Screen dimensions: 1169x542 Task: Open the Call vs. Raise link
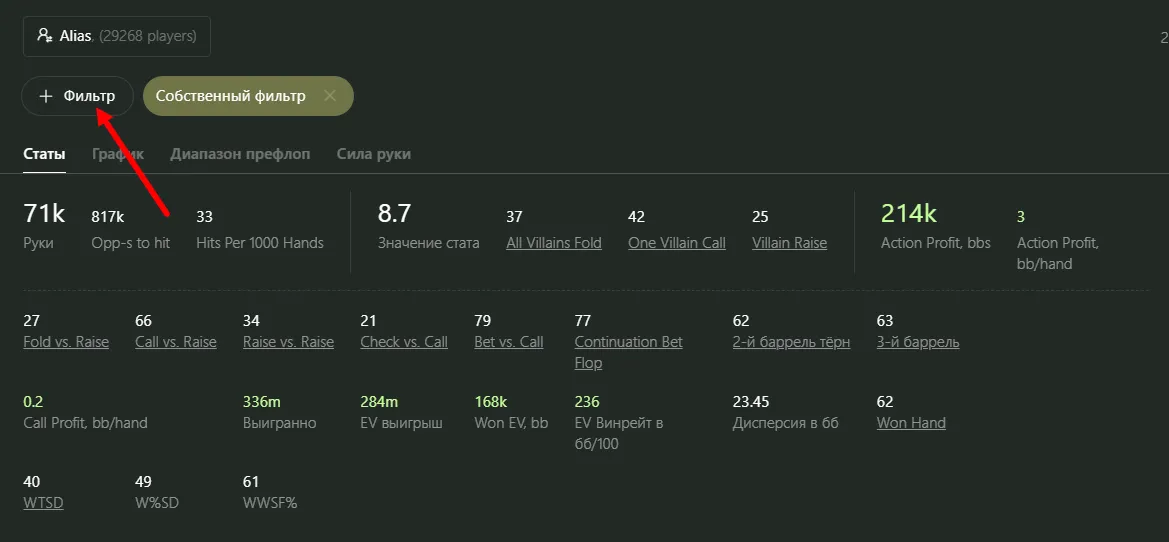click(176, 342)
